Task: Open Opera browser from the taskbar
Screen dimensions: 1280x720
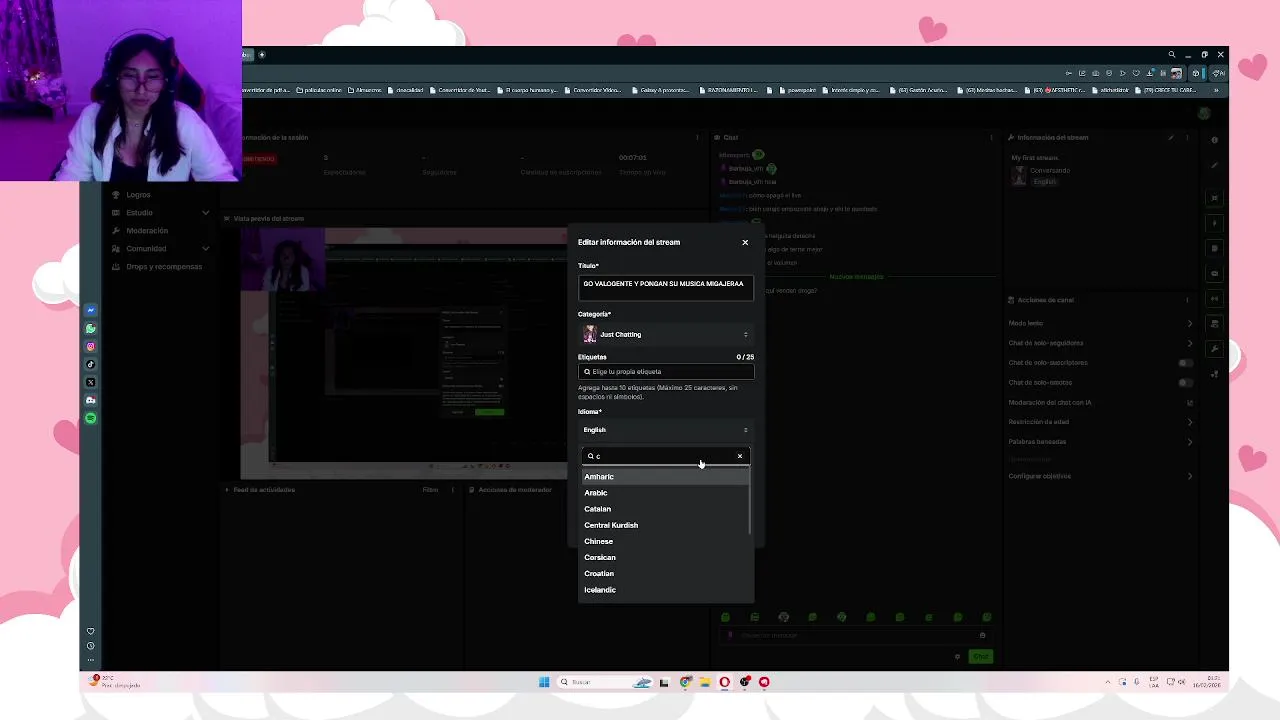Action: (x=725, y=682)
